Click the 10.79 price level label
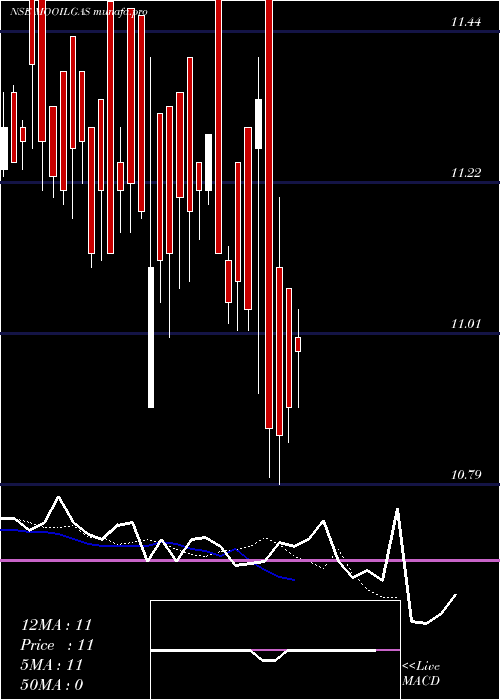Image resolution: width=500 pixels, height=700 pixels. click(466, 474)
